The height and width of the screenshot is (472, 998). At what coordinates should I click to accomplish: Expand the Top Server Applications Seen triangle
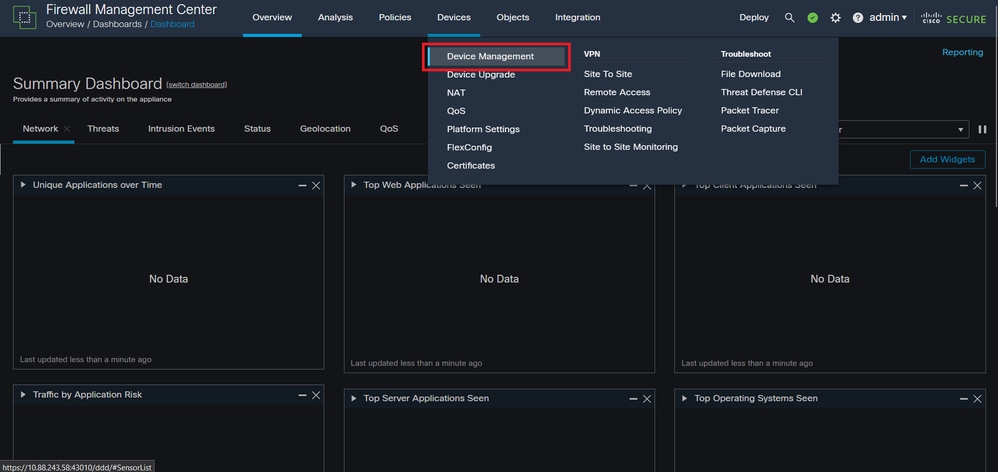[354, 398]
